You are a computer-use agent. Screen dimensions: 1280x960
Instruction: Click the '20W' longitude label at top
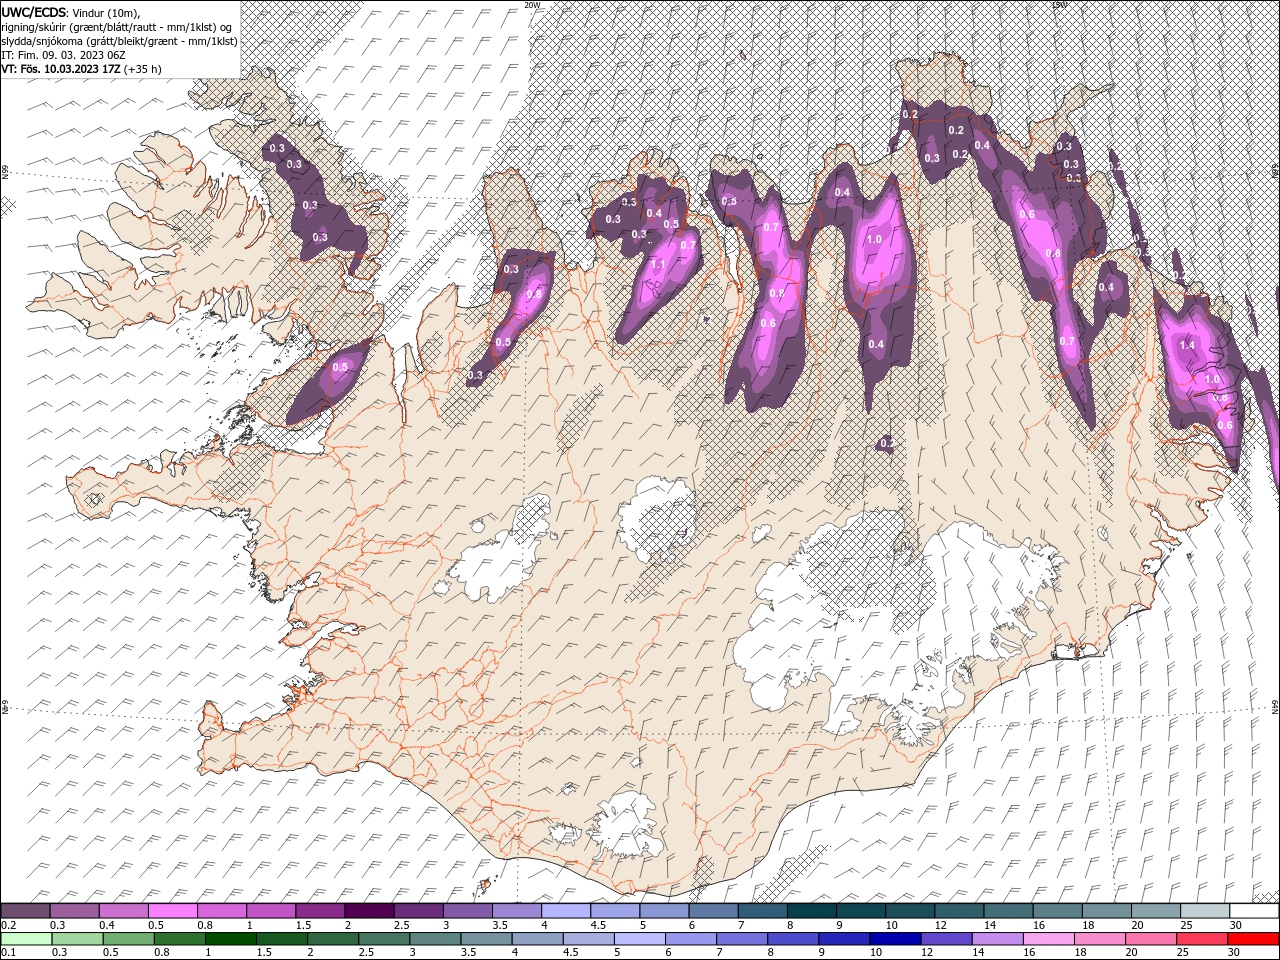pos(532,5)
